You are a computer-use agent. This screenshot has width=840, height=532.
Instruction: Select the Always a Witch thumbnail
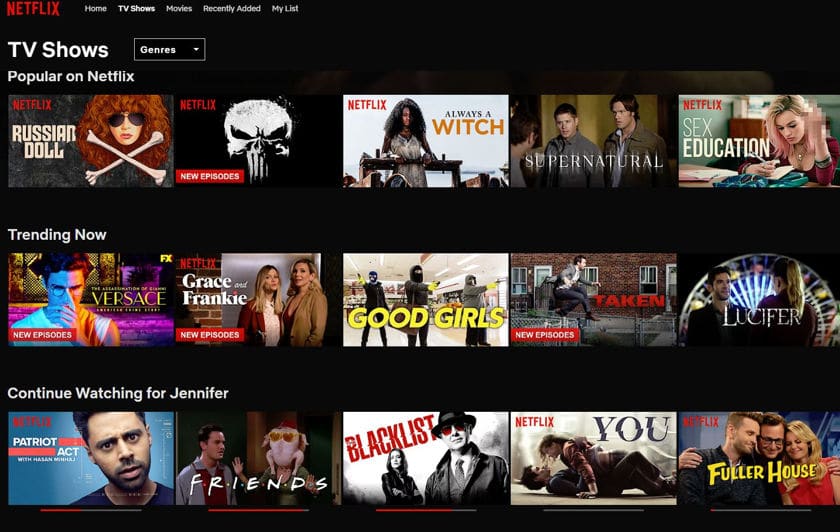[x=426, y=141]
